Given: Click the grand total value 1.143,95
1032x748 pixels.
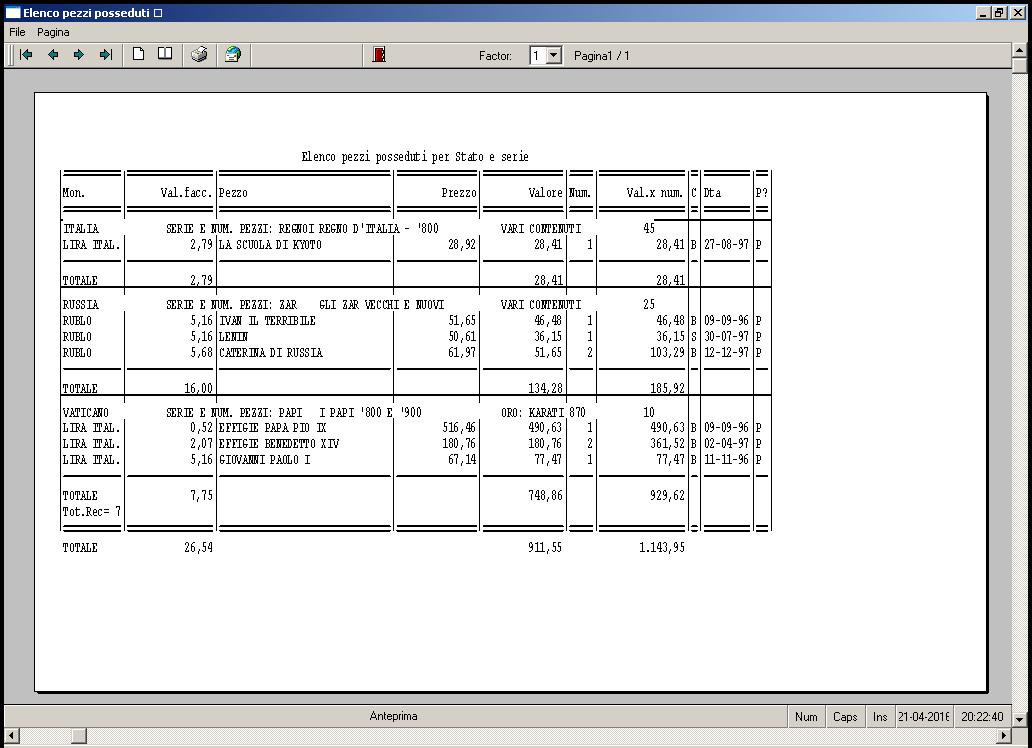Looking at the screenshot, I should (x=661, y=548).
